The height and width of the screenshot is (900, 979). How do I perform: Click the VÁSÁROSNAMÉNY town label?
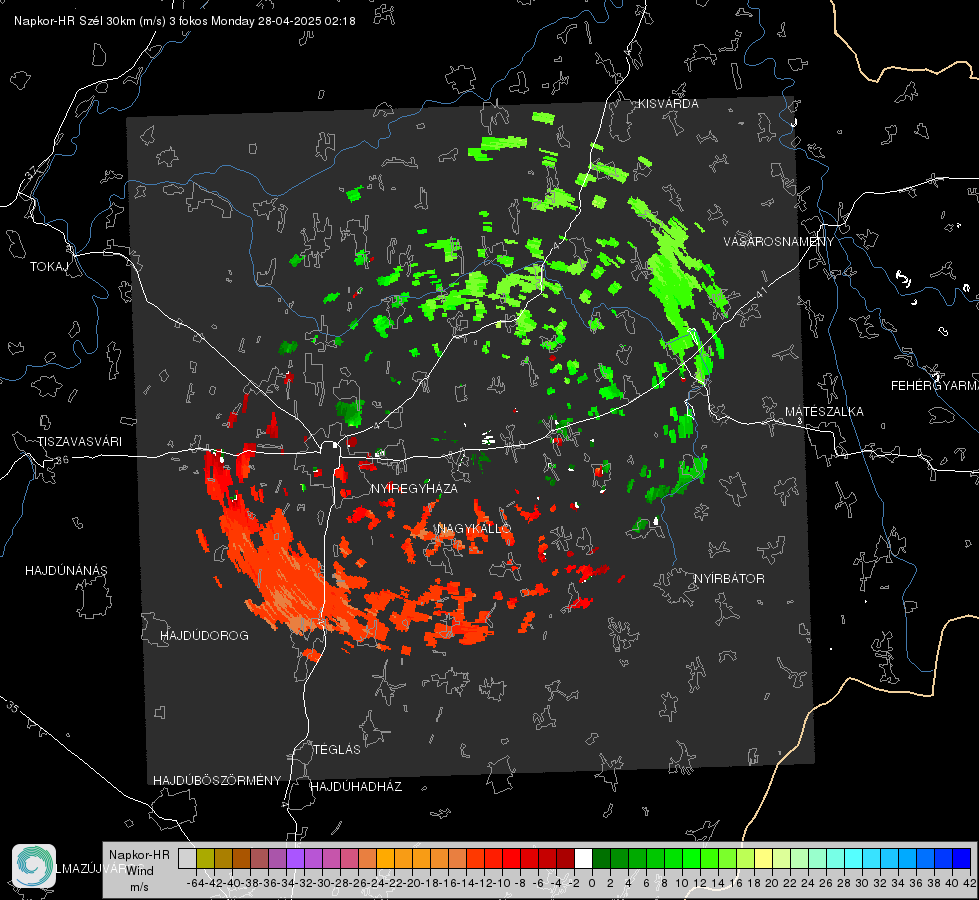pyautogui.click(x=779, y=242)
